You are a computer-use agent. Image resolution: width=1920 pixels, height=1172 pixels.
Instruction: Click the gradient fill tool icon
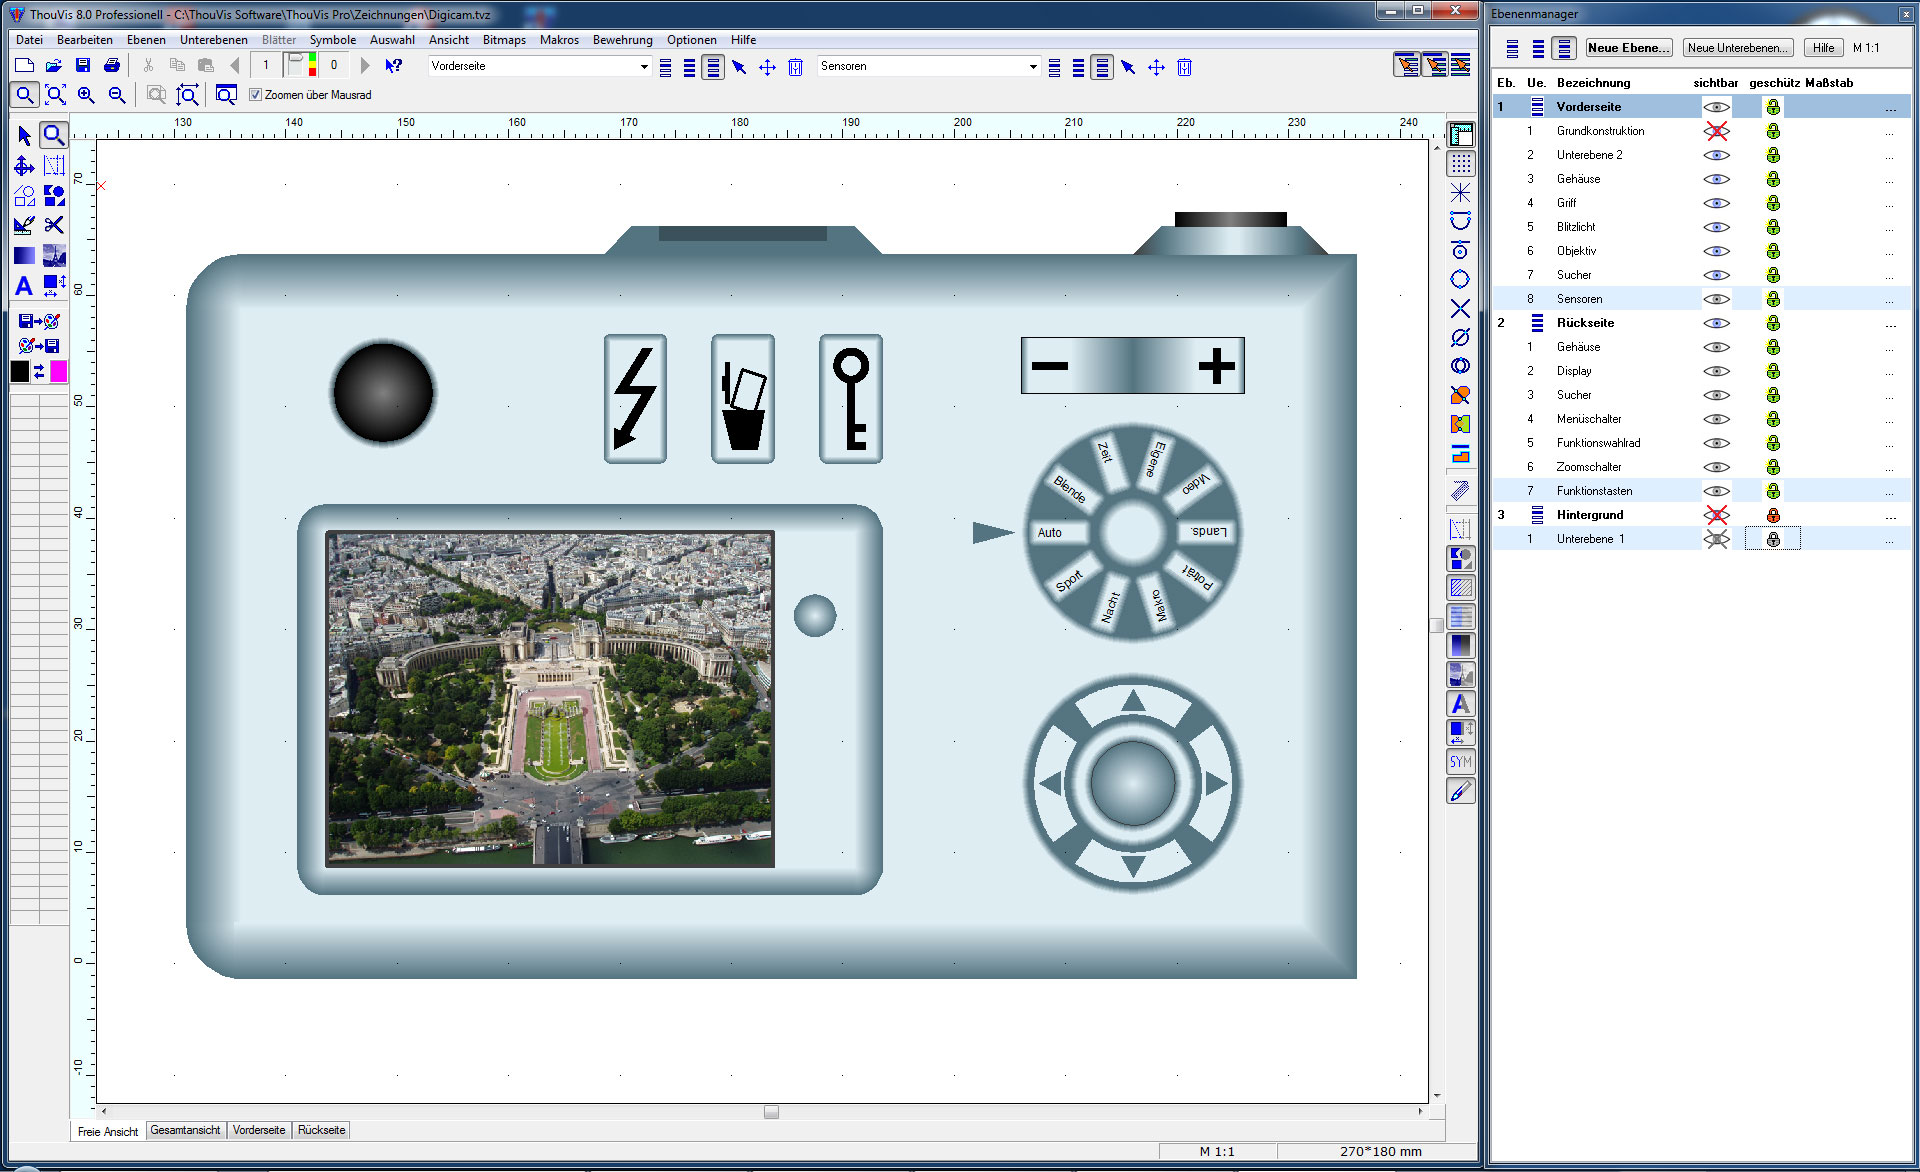pos(24,256)
